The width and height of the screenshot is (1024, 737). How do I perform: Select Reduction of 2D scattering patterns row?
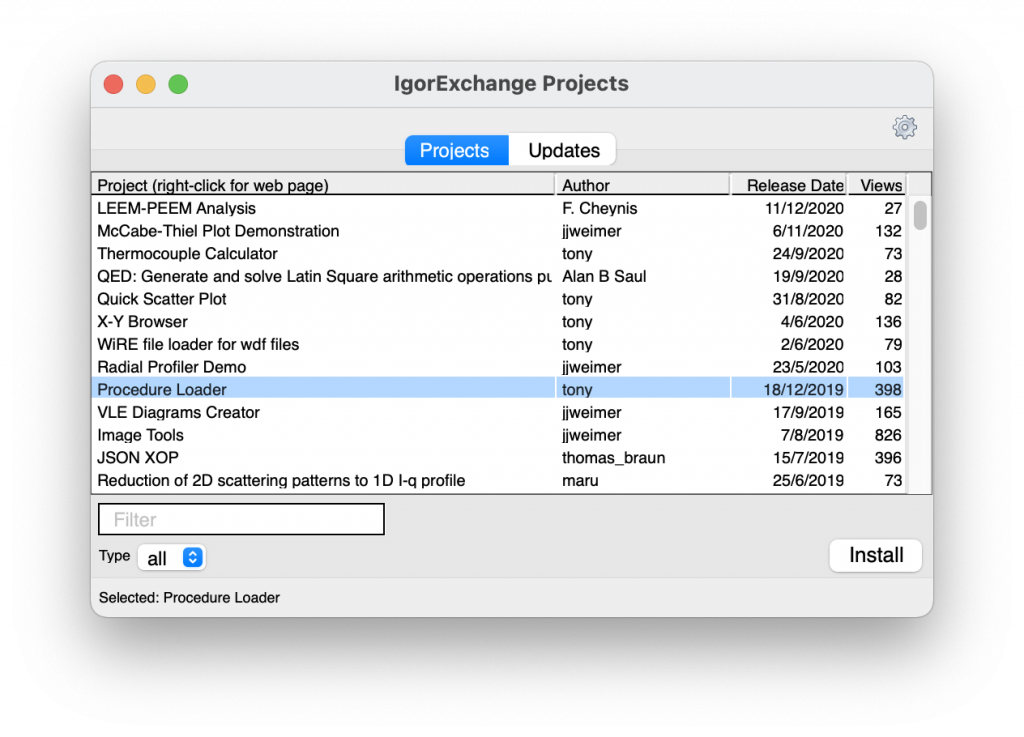point(498,480)
